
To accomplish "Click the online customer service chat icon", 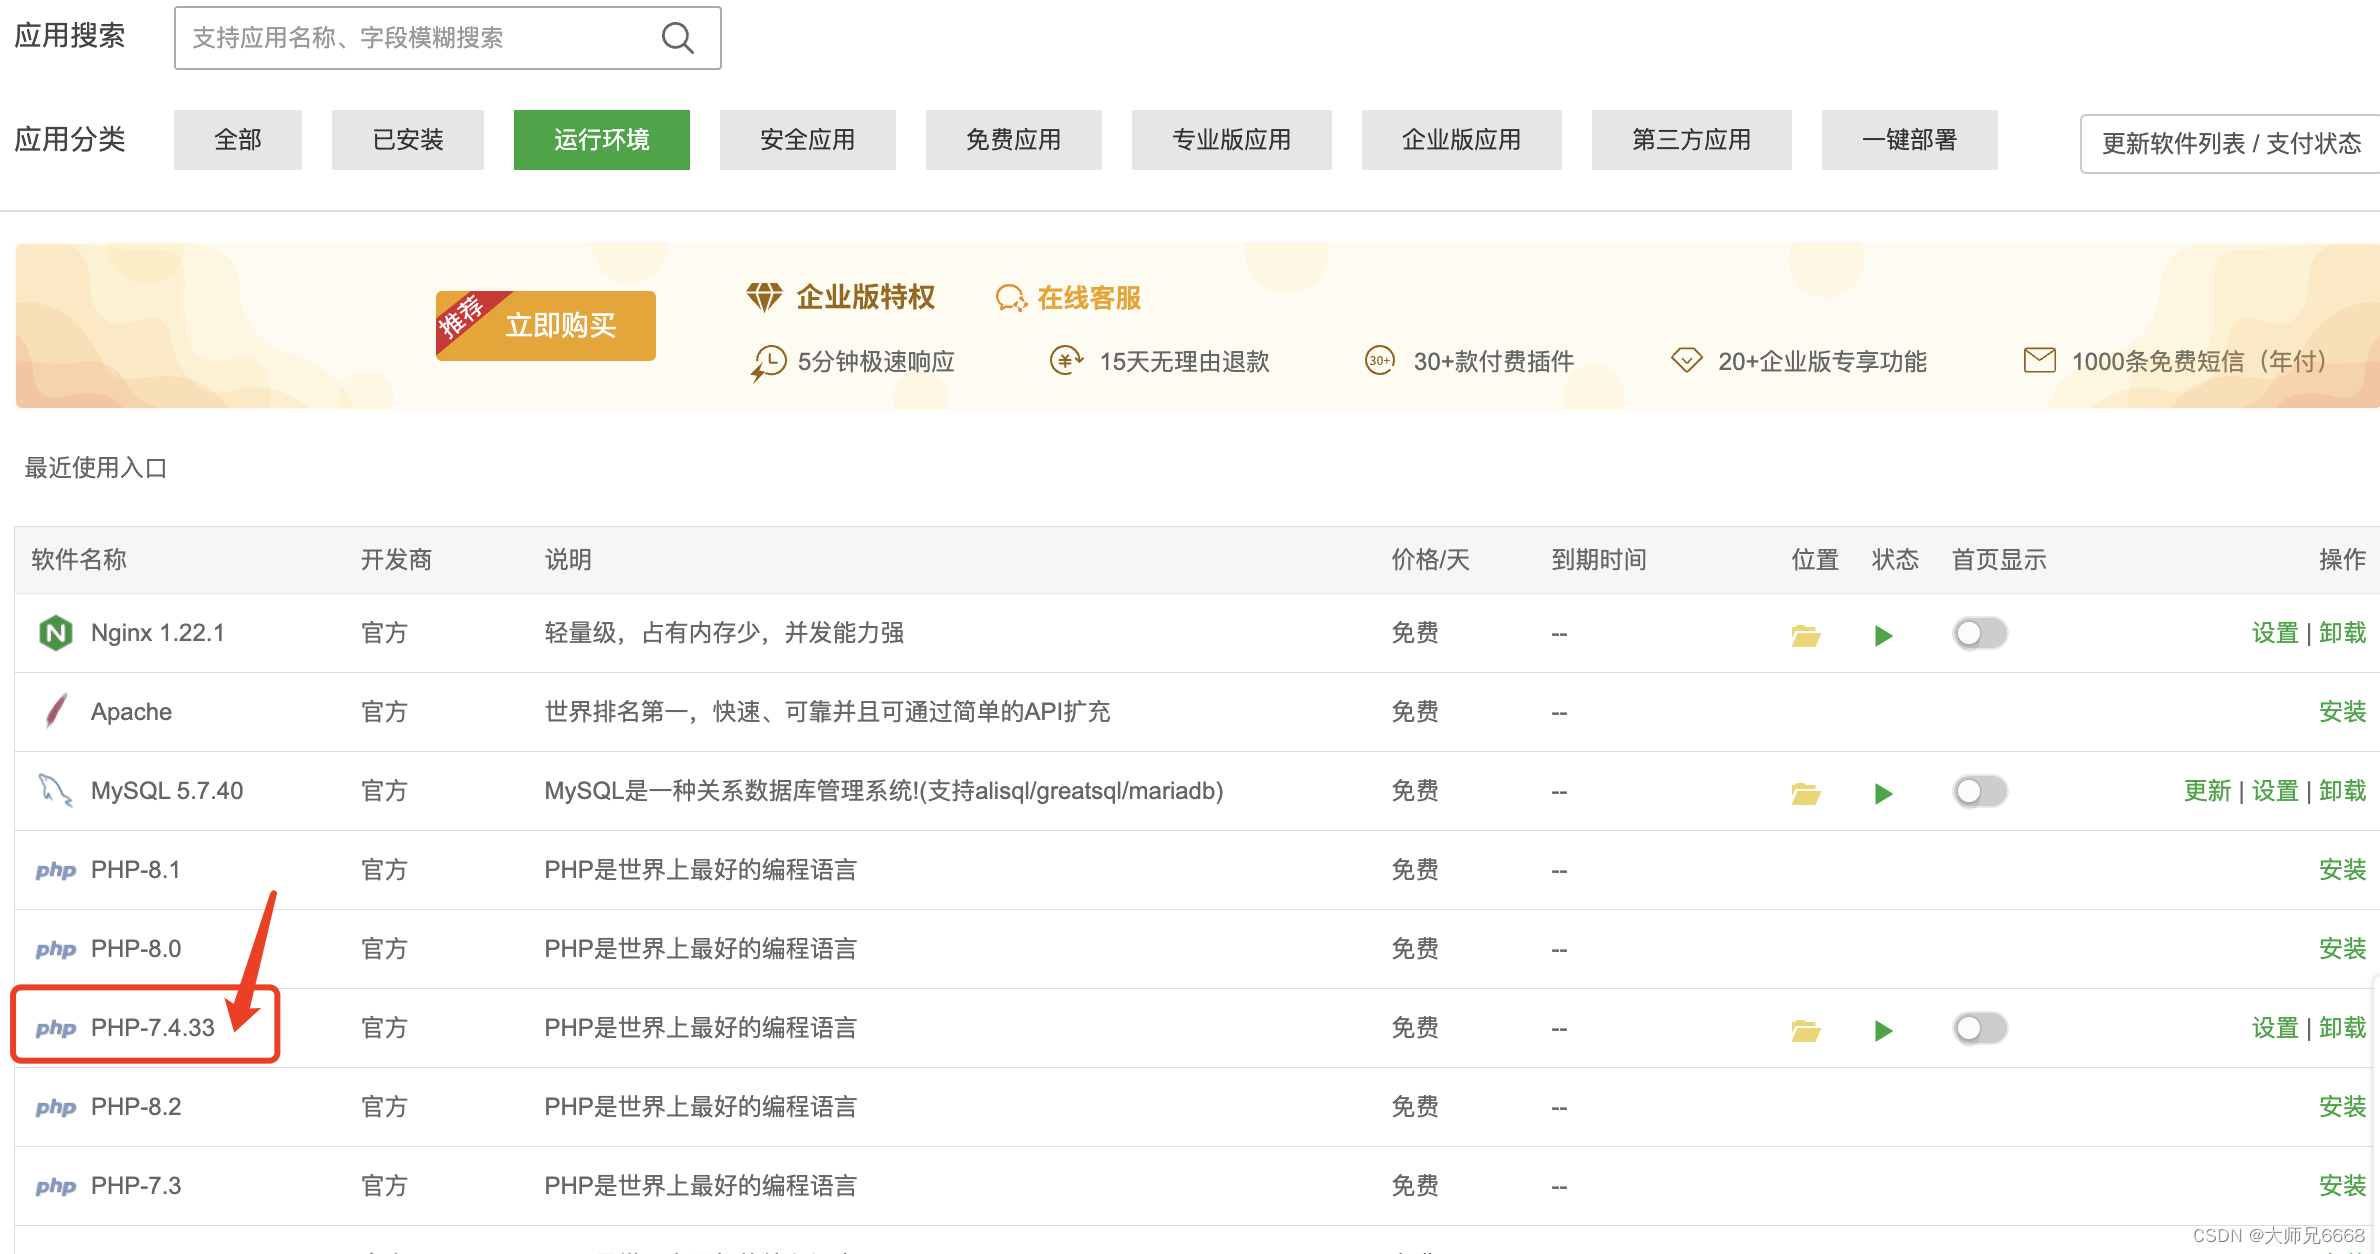I will click(1011, 298).
